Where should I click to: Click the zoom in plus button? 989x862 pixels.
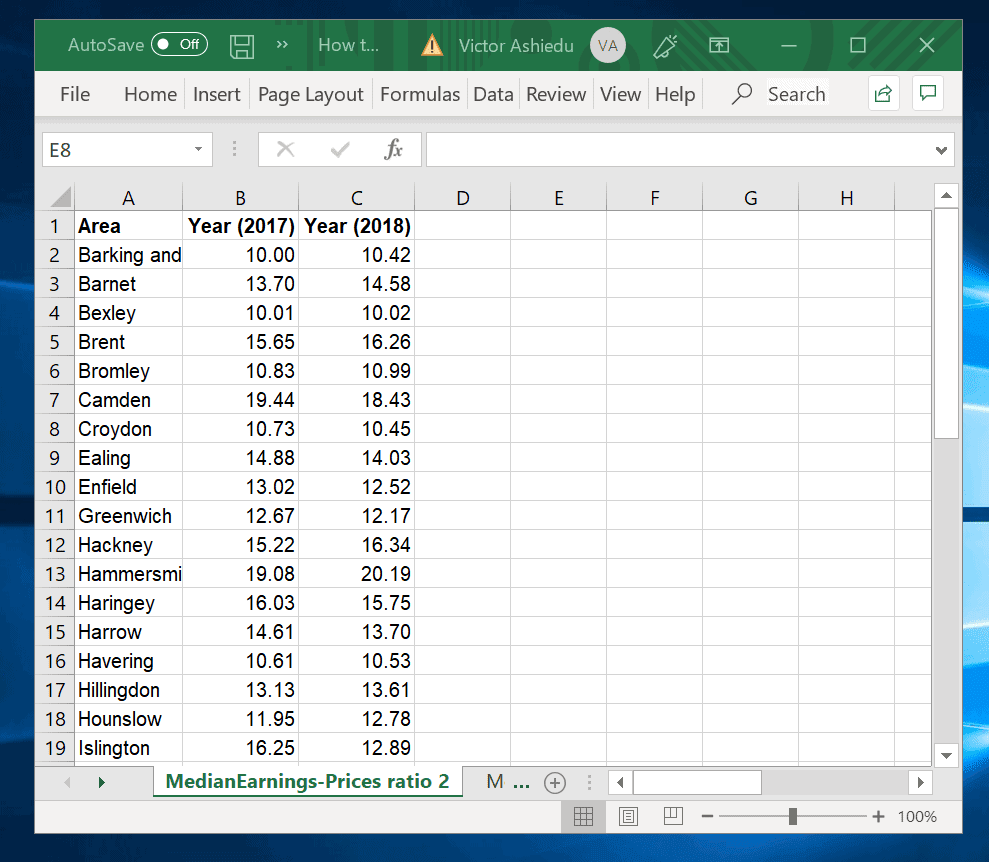(x=878, y=817)
